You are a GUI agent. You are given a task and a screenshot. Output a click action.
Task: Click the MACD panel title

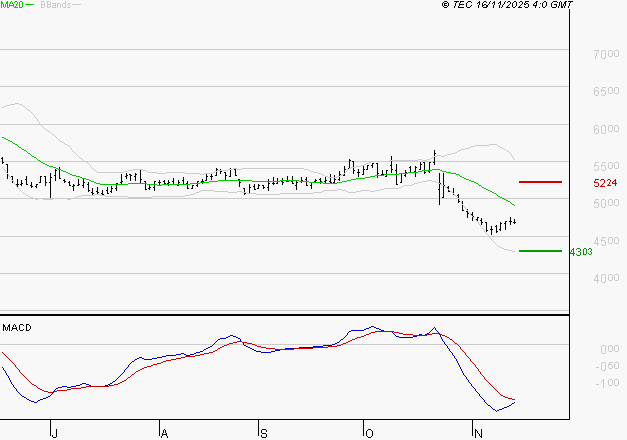point(17,328)
